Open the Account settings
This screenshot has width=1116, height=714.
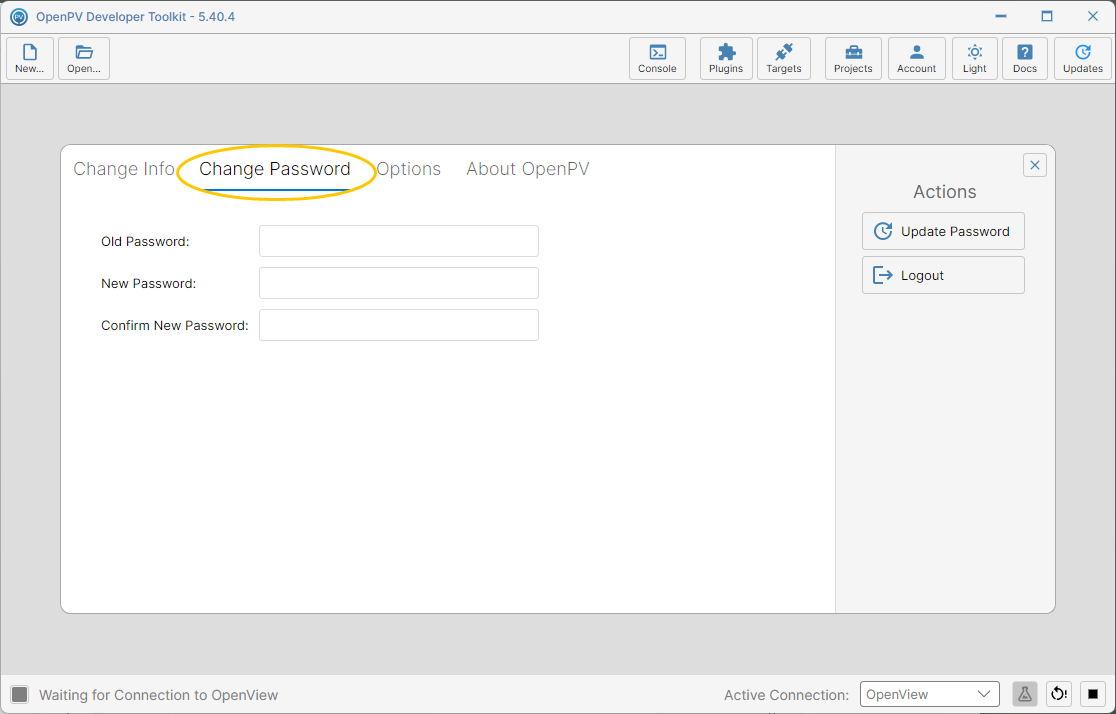click(x=917, y=58)
